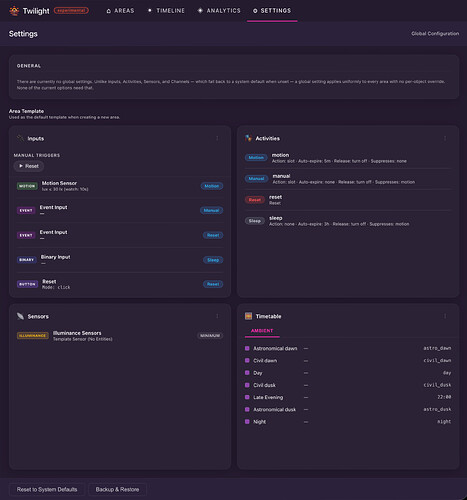Open the Inputs panel three-dot menu

217,138
